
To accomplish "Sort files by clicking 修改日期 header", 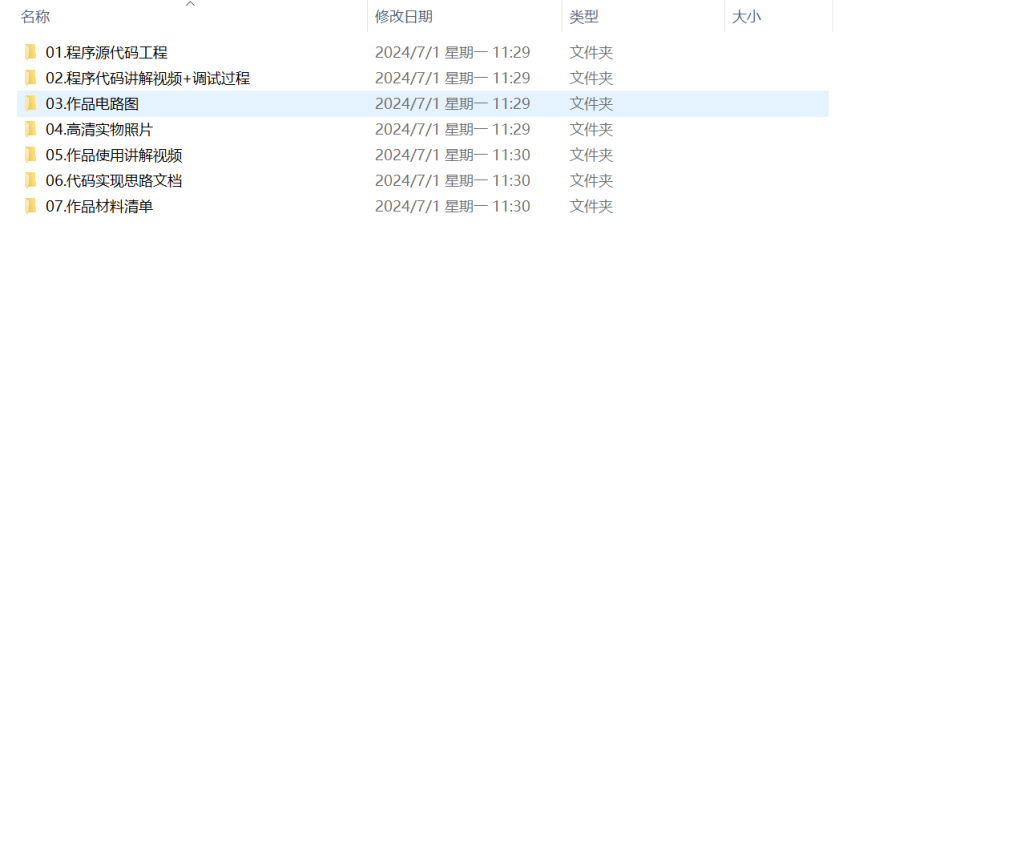I will click(404, 16).
